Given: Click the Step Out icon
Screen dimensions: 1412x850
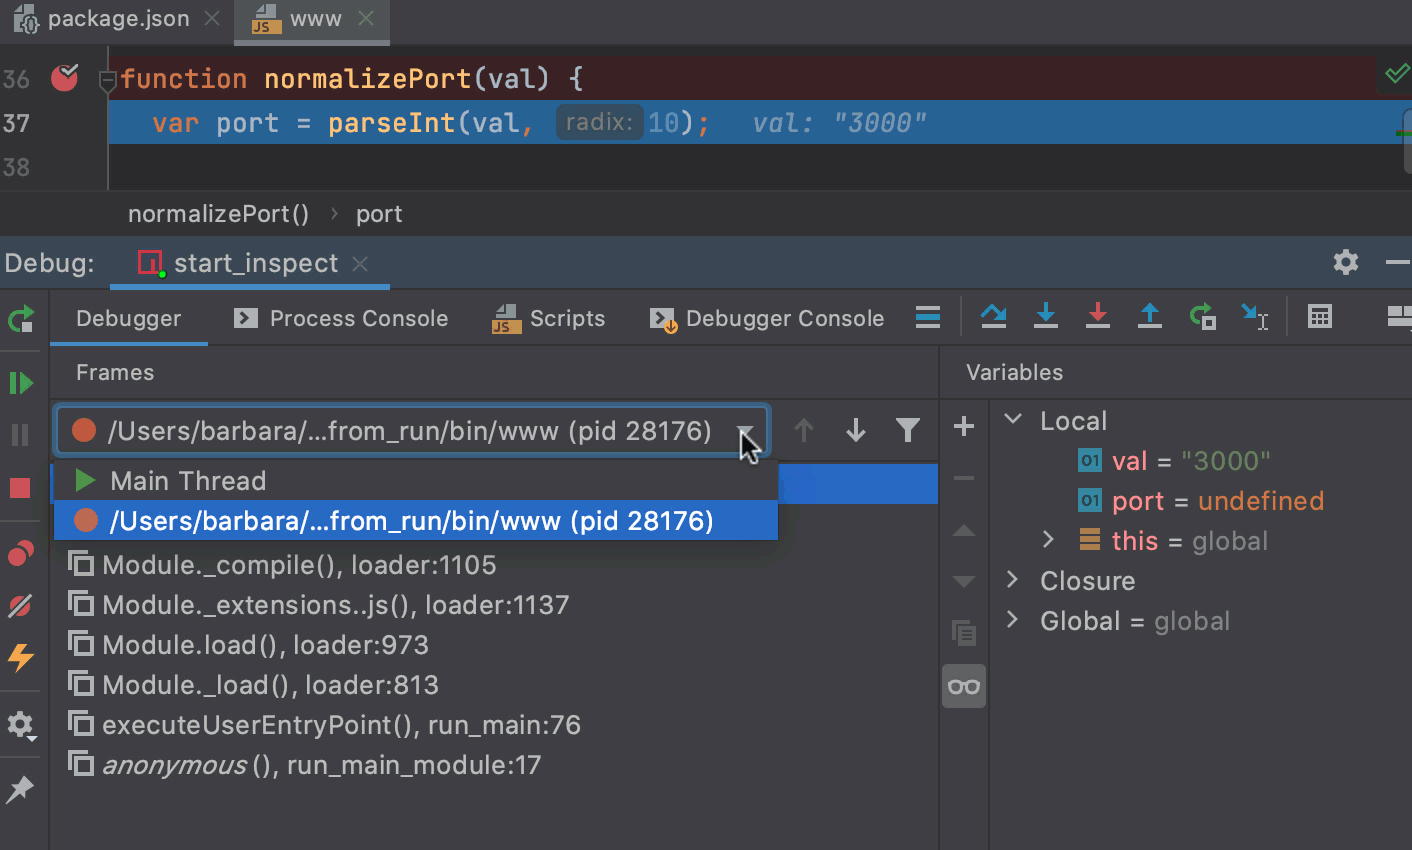Looking at the screenshot, I should [x=1150, y=317].
